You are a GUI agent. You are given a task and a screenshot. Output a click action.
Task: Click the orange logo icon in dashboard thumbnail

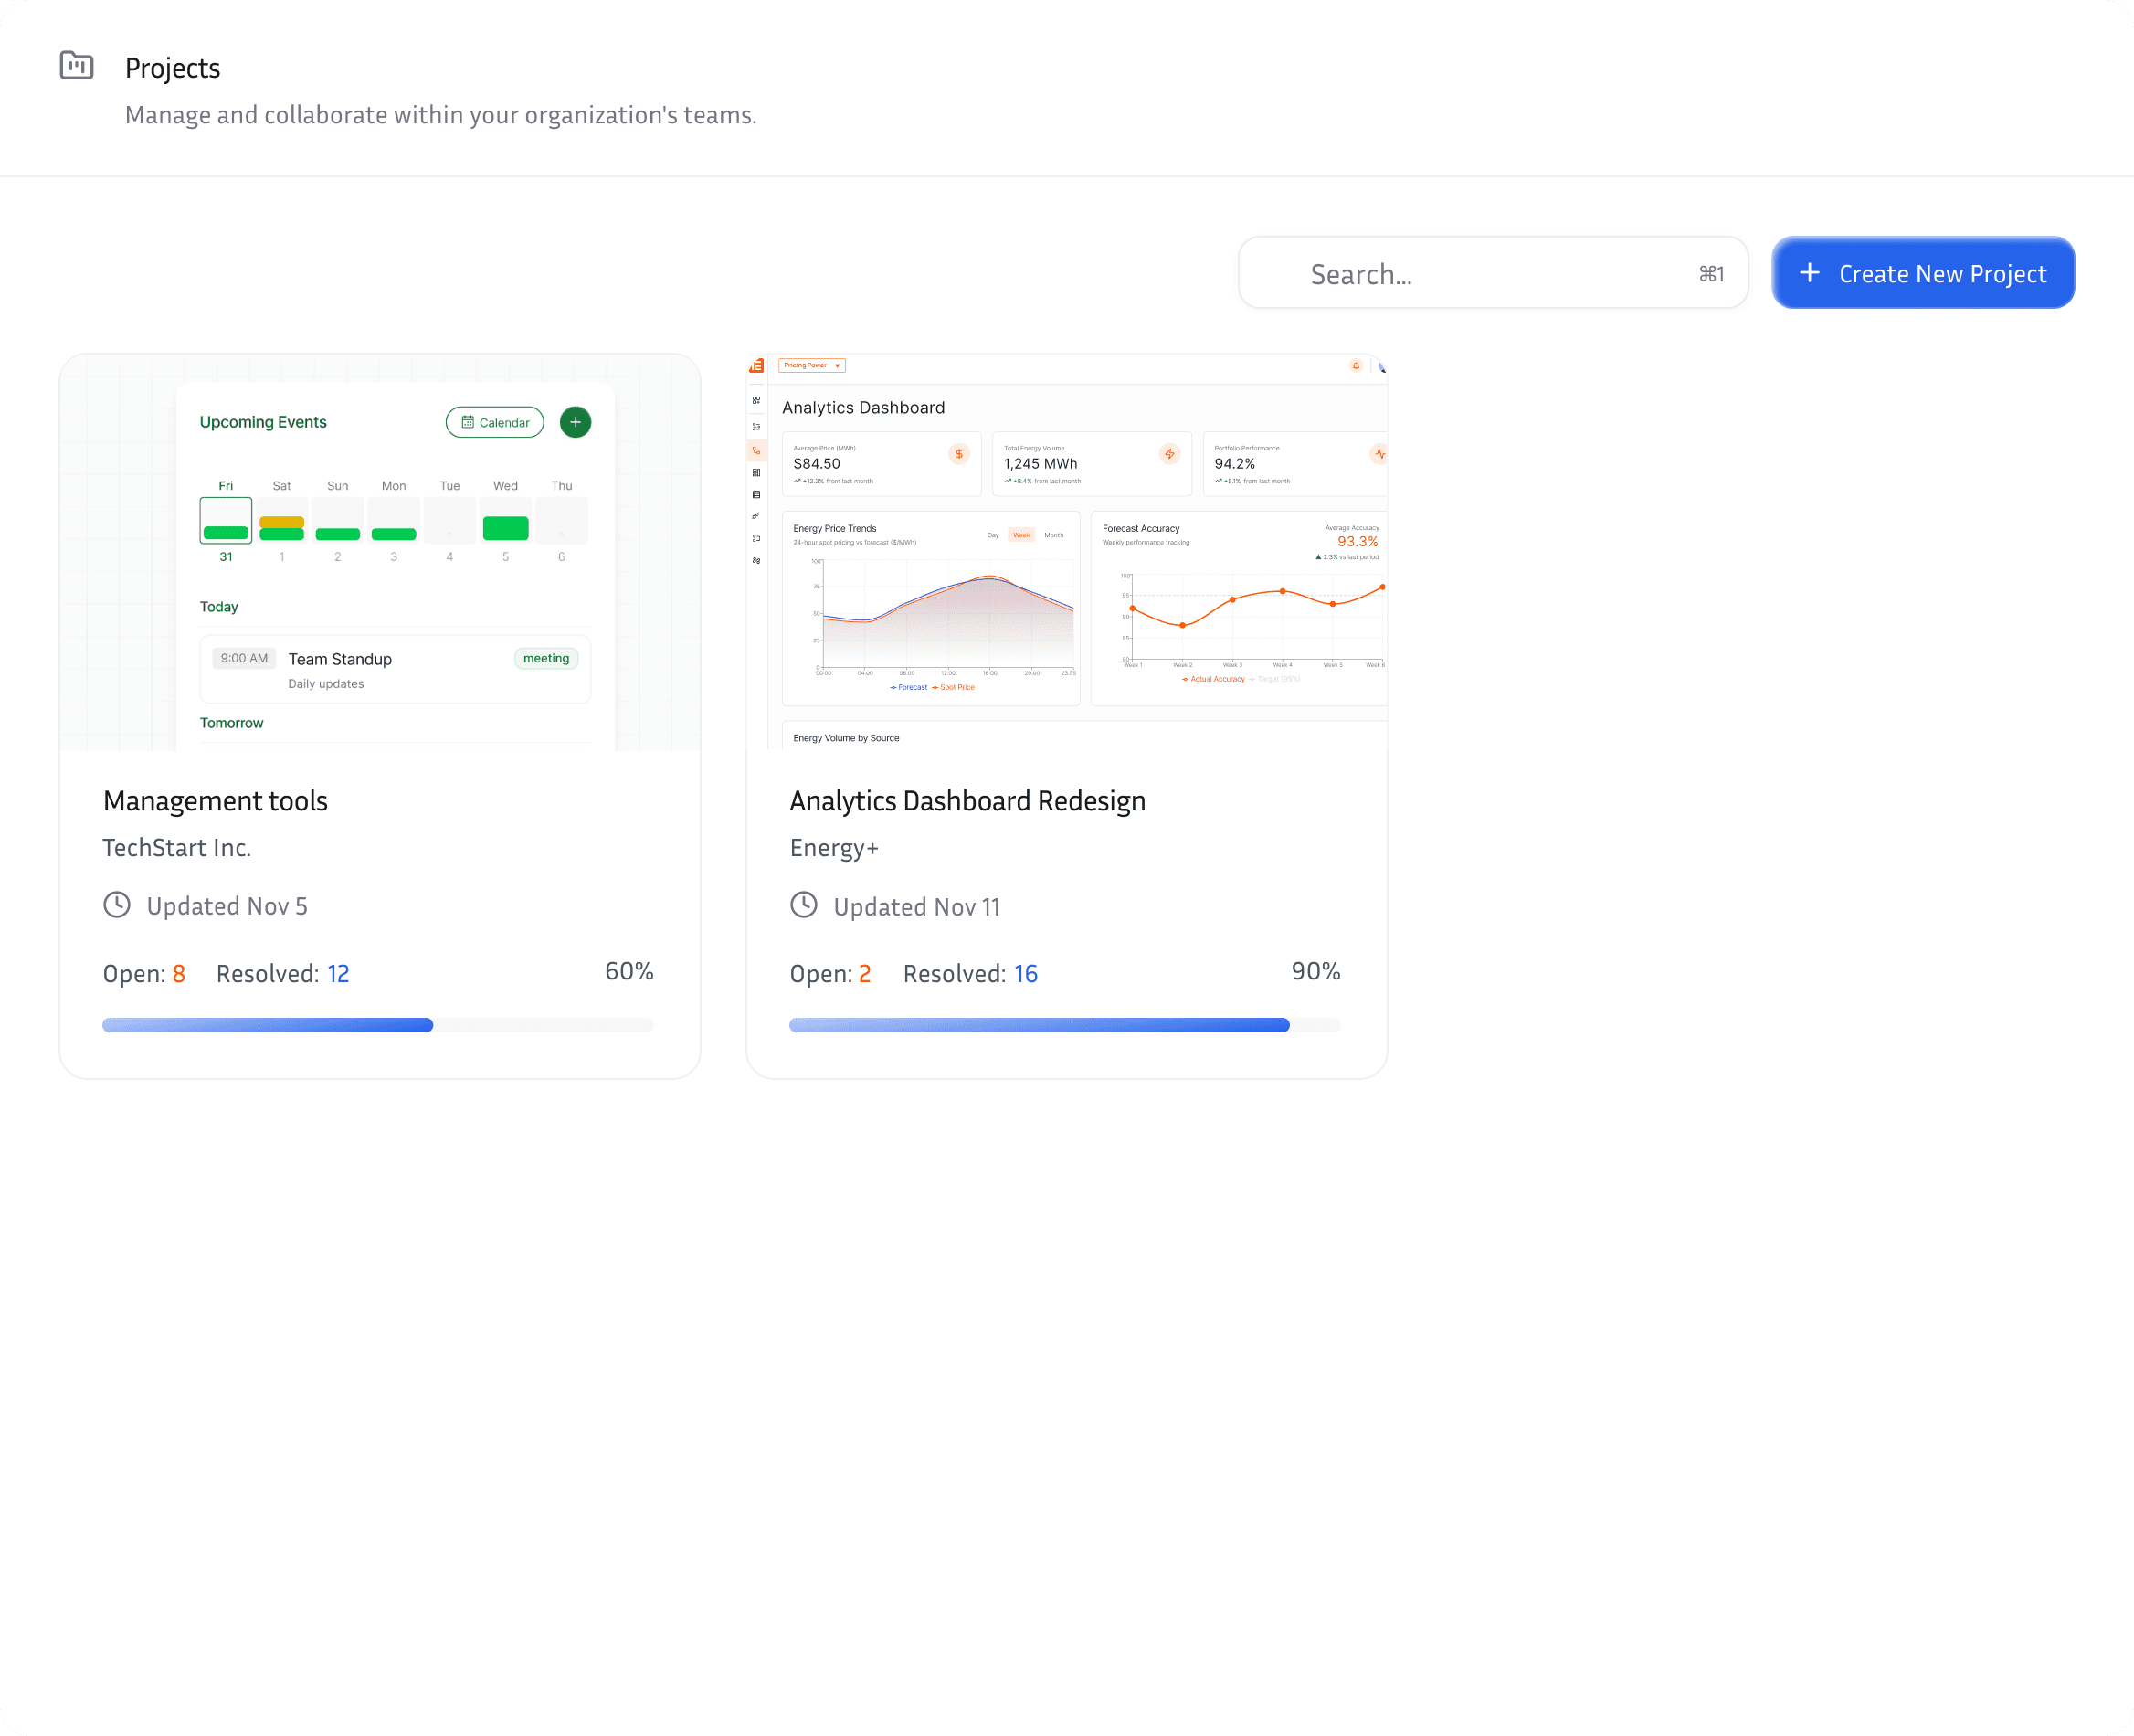pyautogui.click(x=757, y=366)
